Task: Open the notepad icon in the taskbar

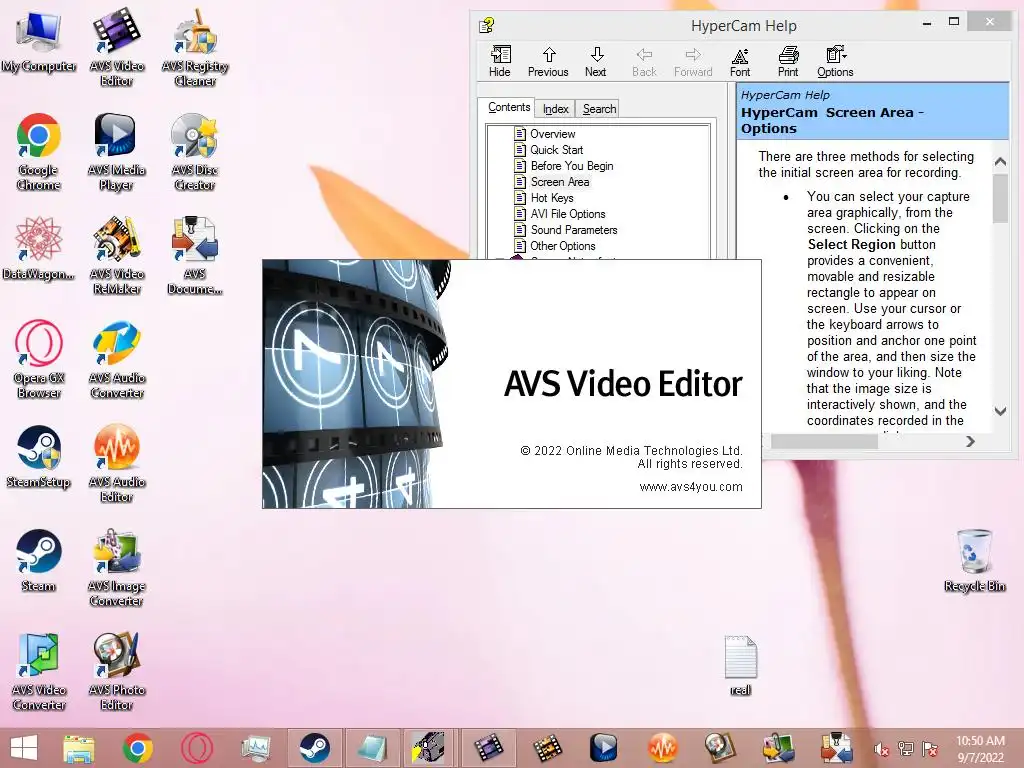Action: pyautogui.click(x=372, y=748)
